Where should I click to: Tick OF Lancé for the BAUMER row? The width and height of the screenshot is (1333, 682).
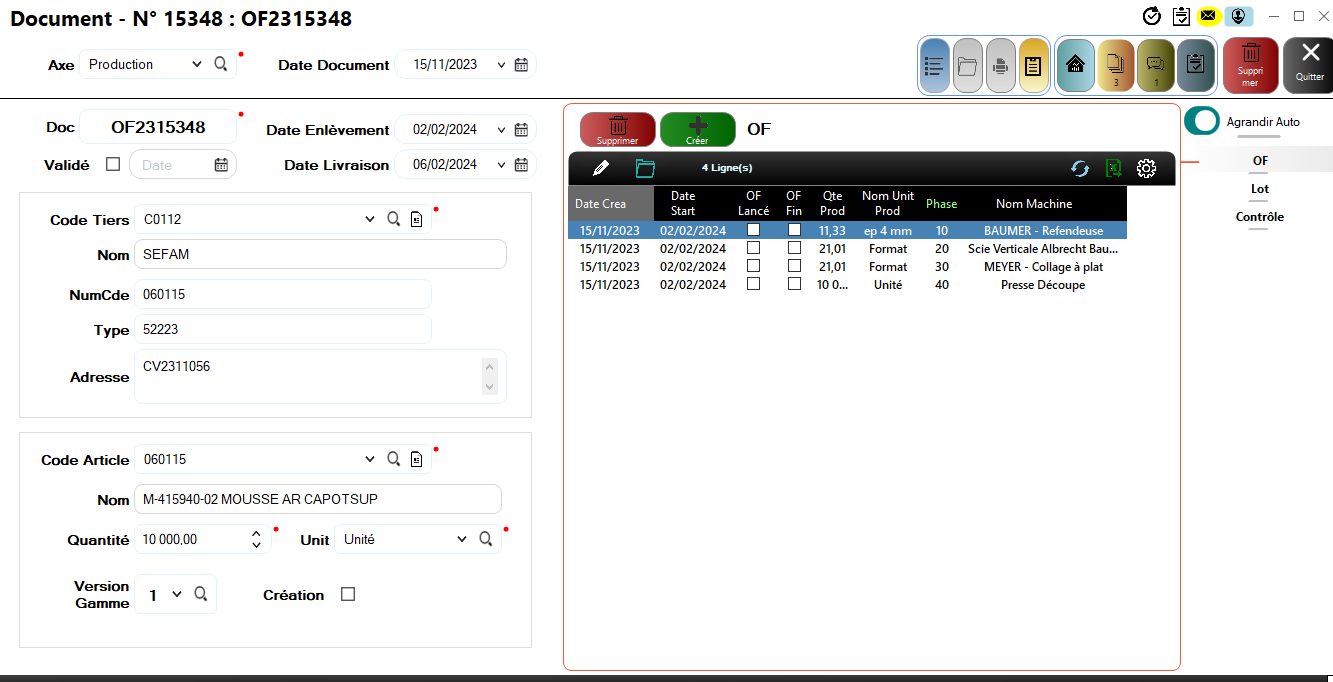pos(754,230)
